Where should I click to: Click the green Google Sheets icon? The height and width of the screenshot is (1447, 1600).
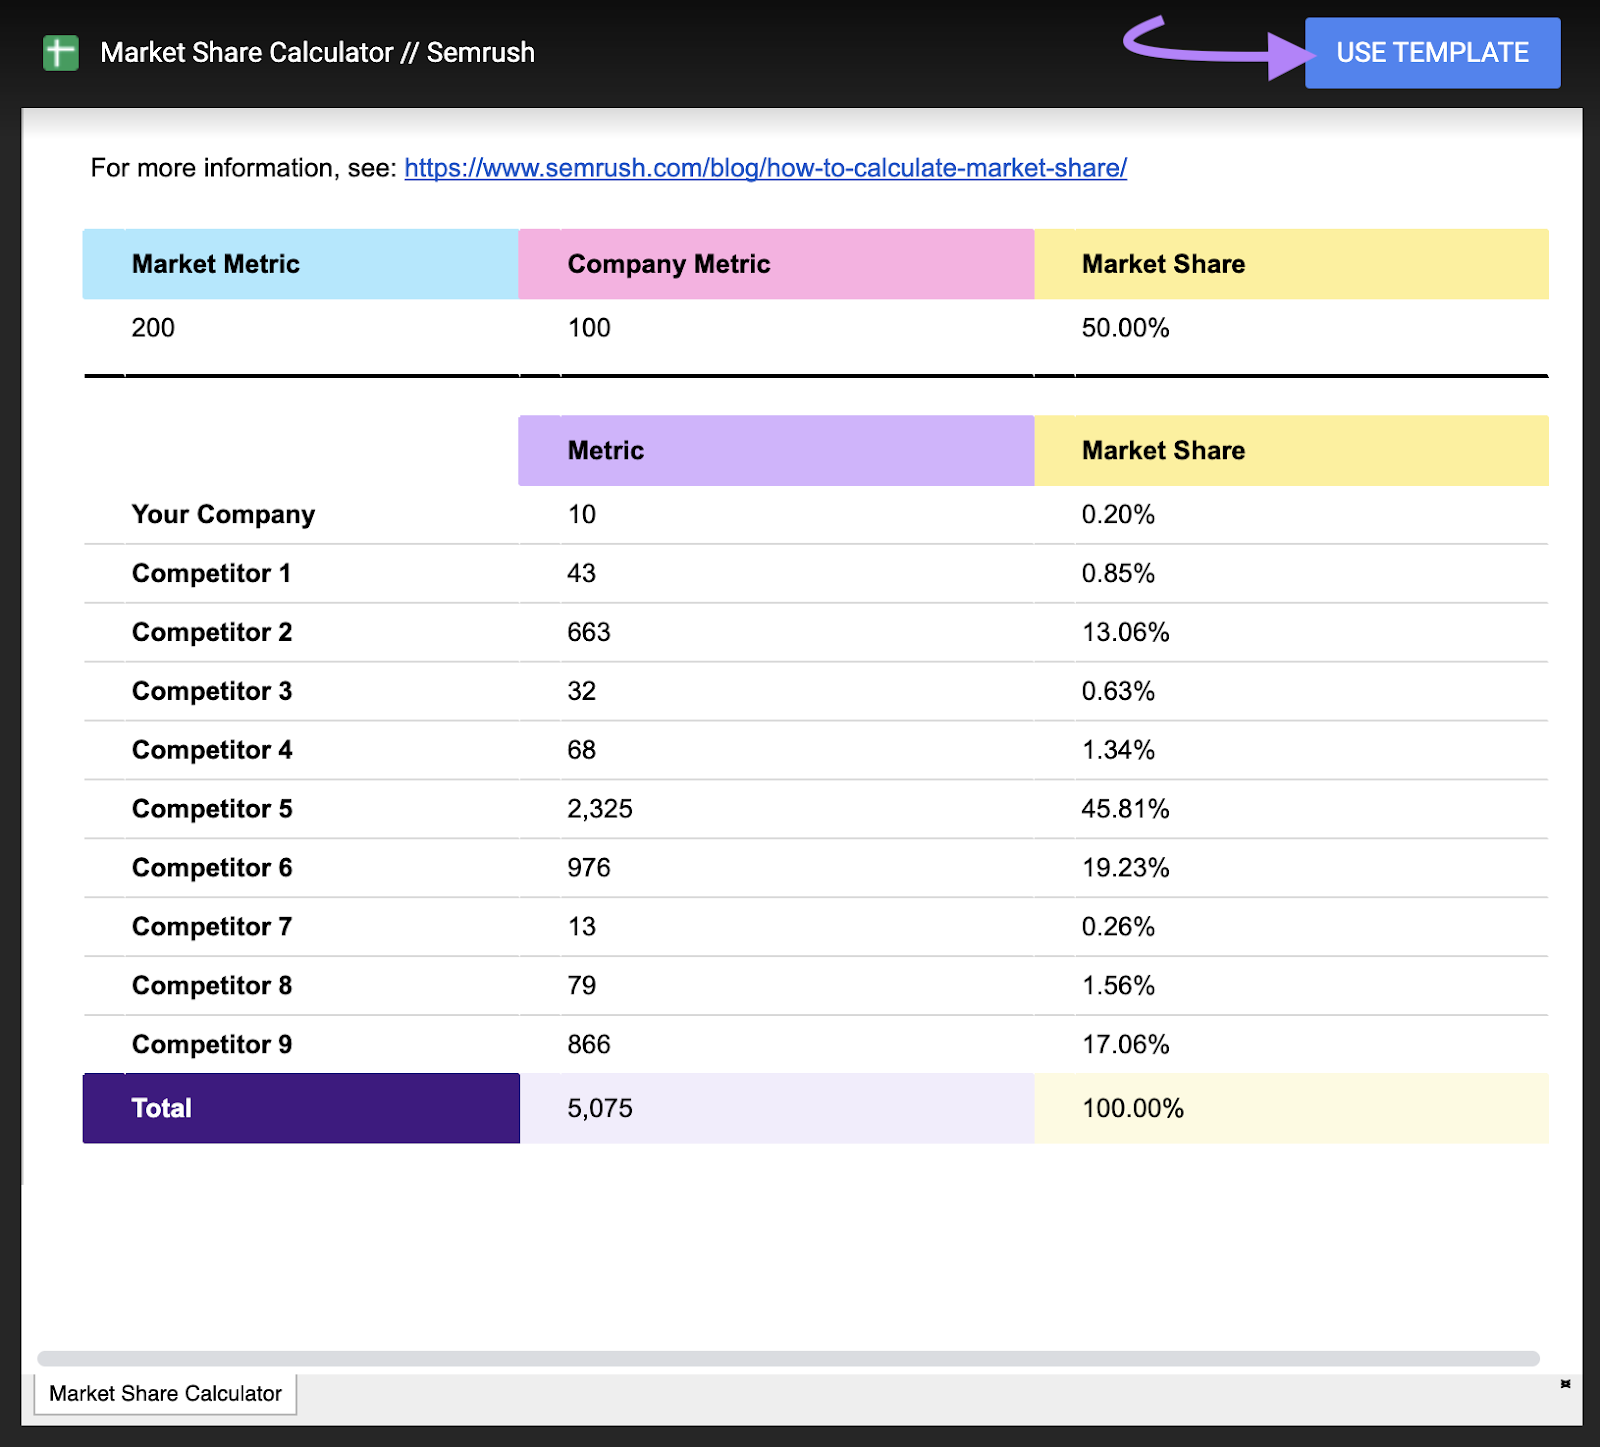coord(60,52)
